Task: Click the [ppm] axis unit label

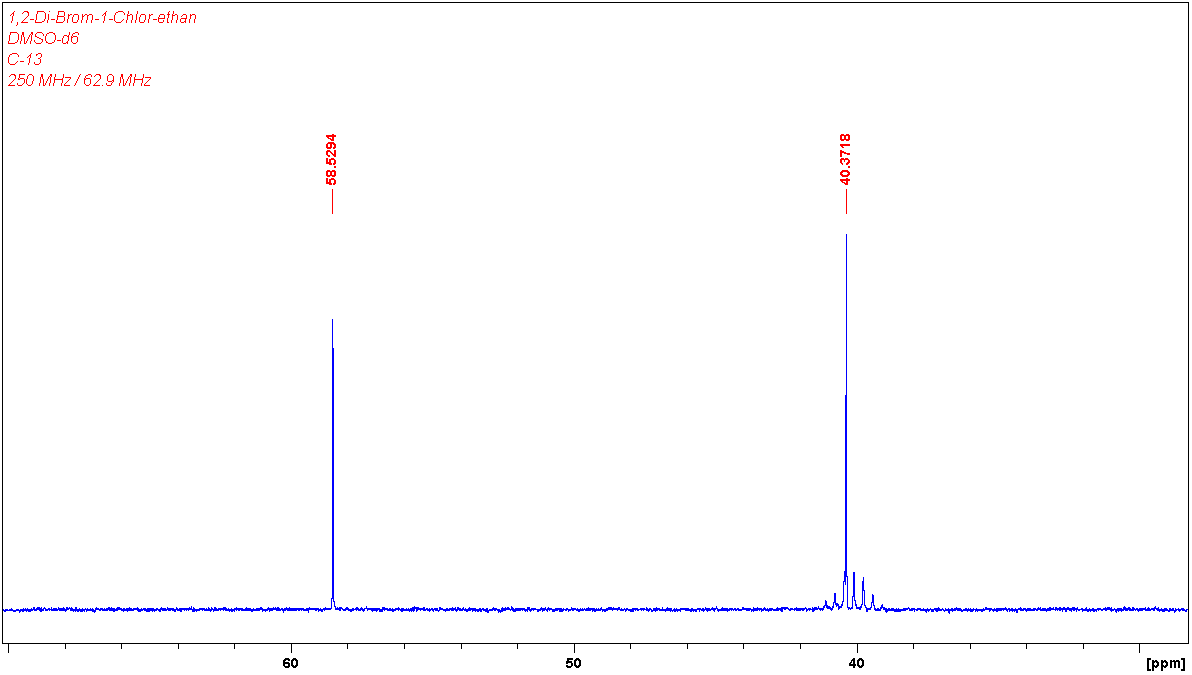Action: click(x=1165, y=663)
